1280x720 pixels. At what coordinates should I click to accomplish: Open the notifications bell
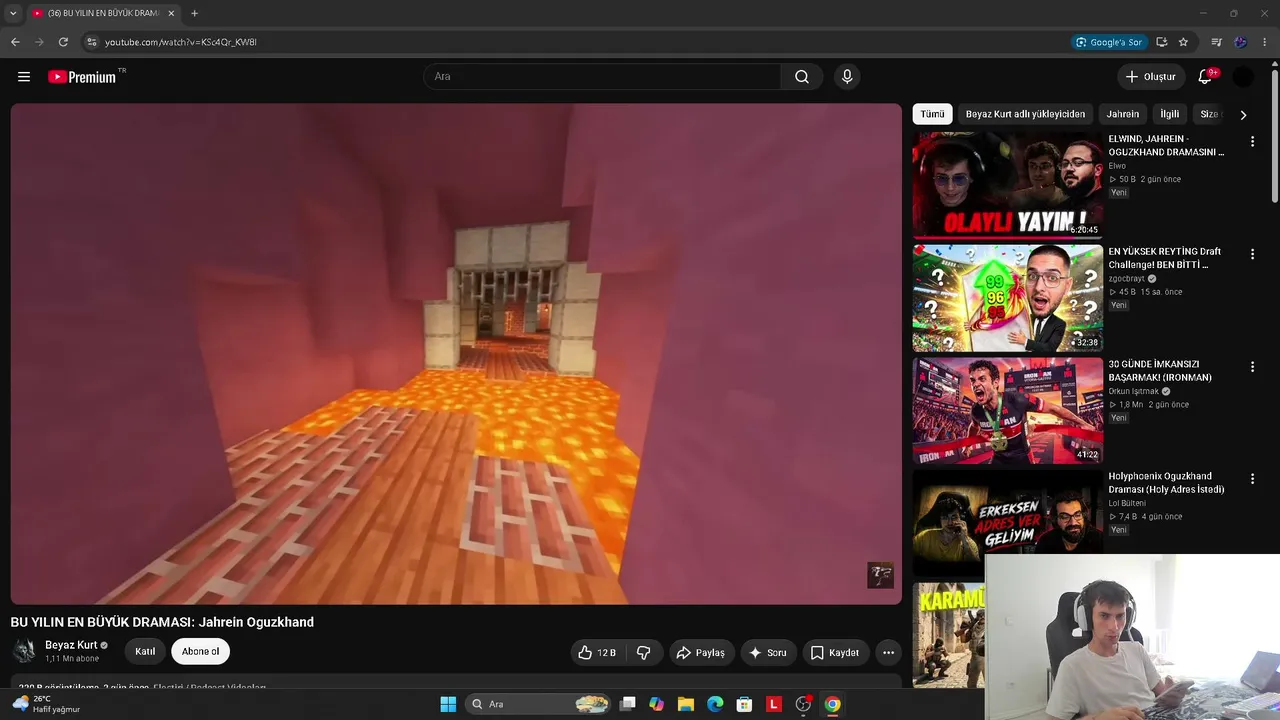coord(1205,77)
